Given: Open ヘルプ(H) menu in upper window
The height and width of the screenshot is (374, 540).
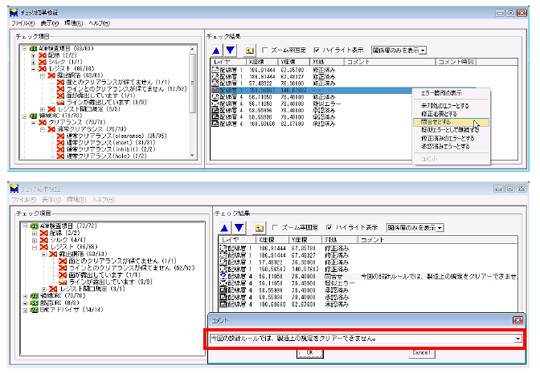Looking at the screenshot, I should click(x=99, y=23).
